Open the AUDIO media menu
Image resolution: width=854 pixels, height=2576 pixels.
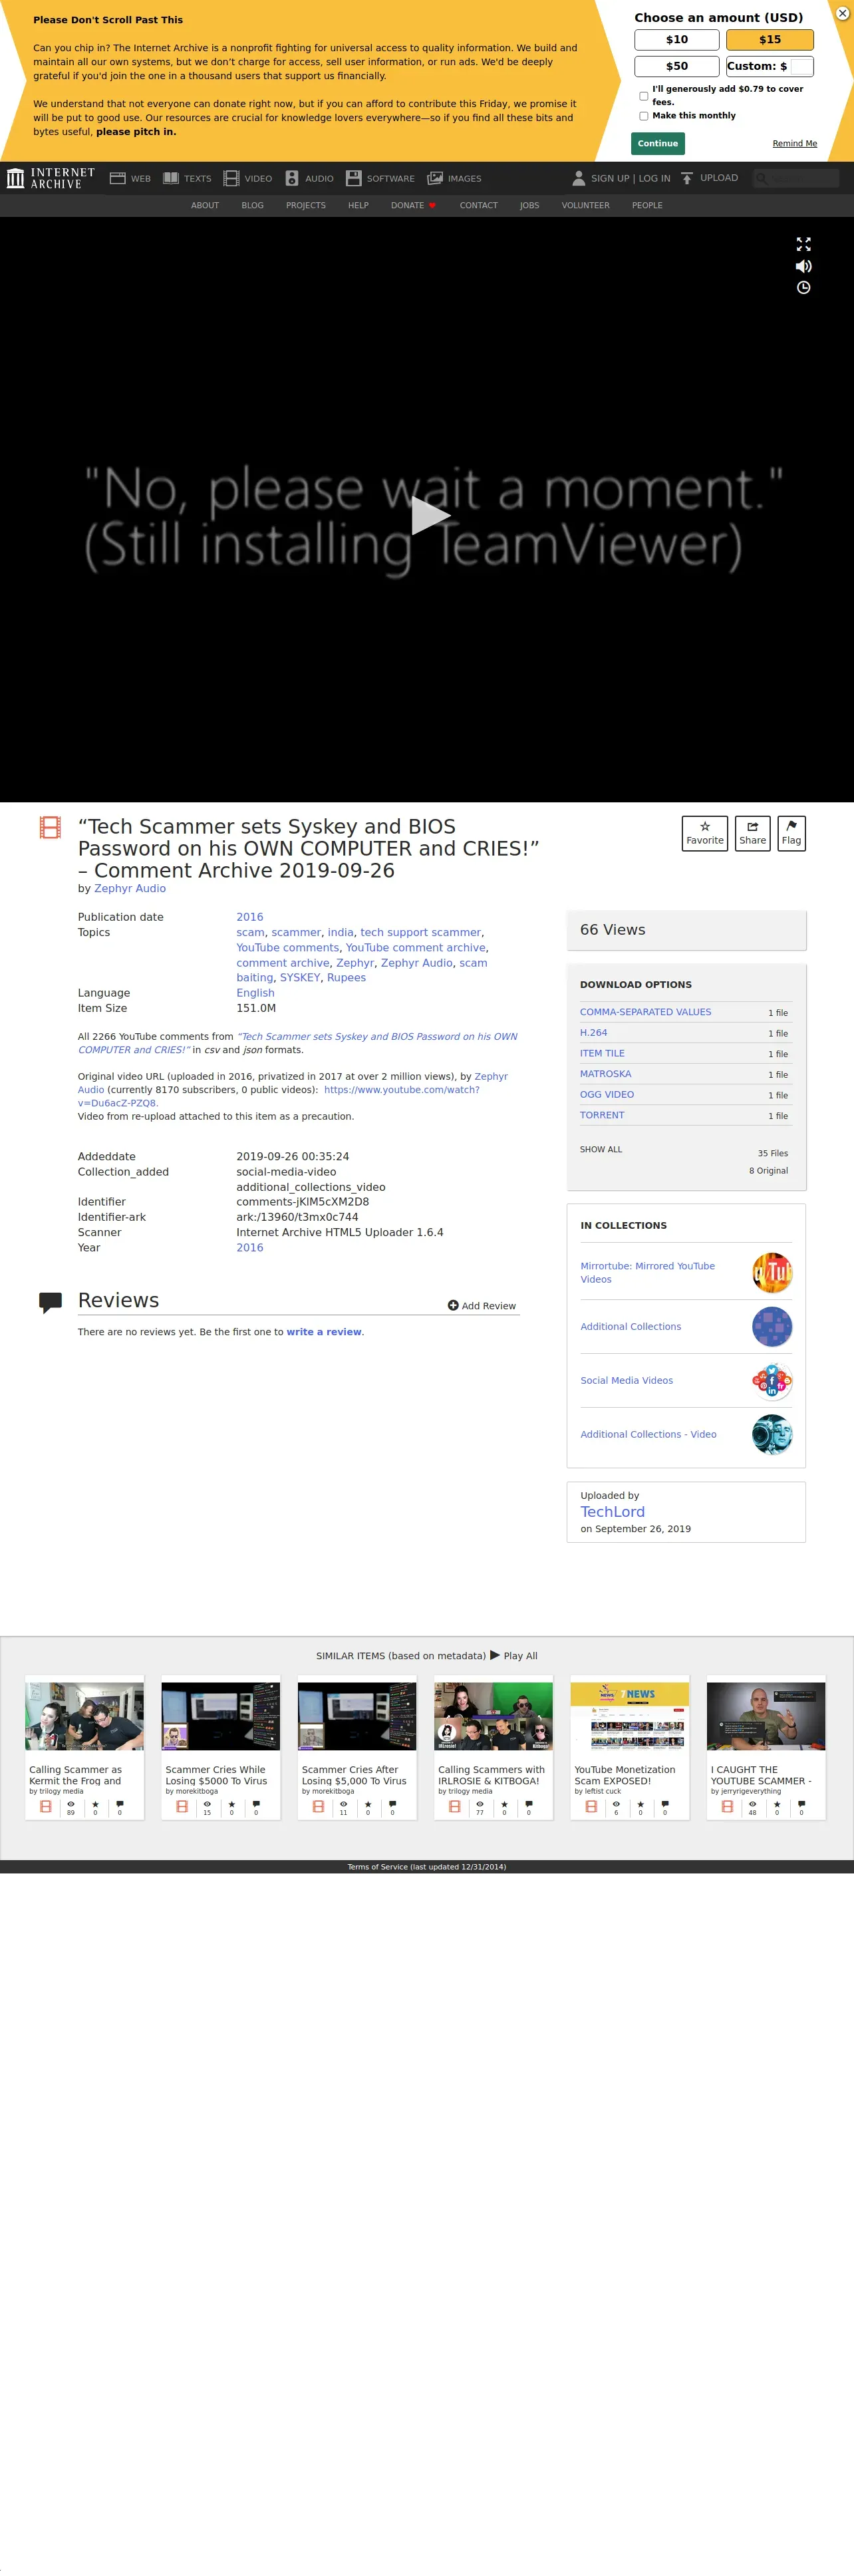(x=309, y=179)
